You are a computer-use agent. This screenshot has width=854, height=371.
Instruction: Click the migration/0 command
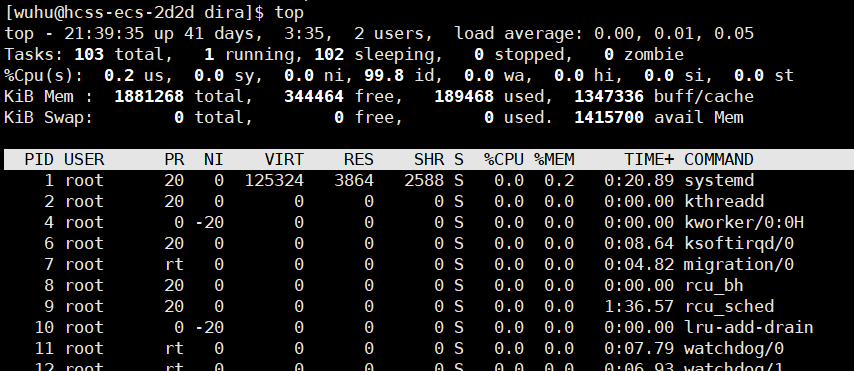click(739, 264)
